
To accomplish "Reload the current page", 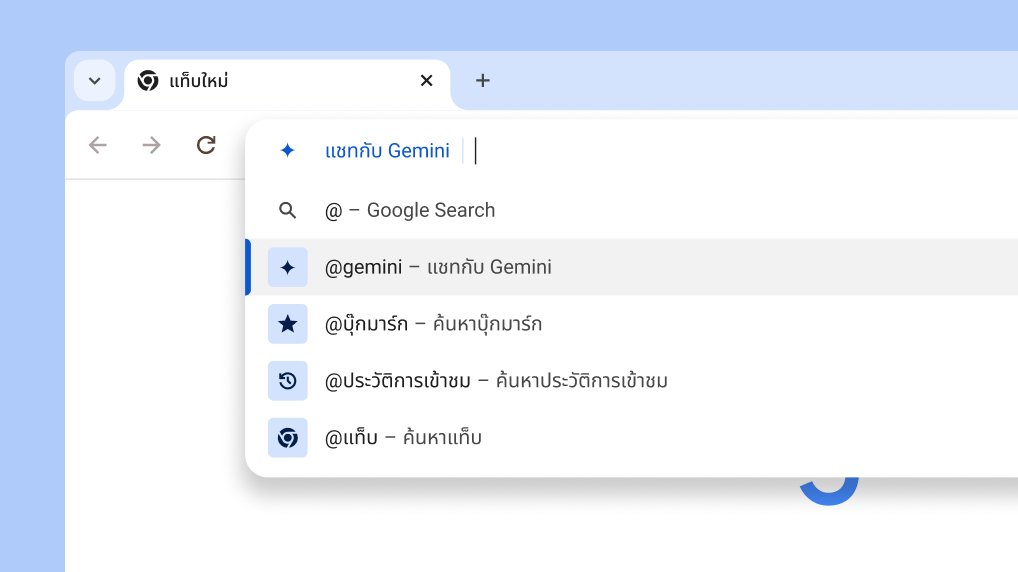I will [206, 145].
